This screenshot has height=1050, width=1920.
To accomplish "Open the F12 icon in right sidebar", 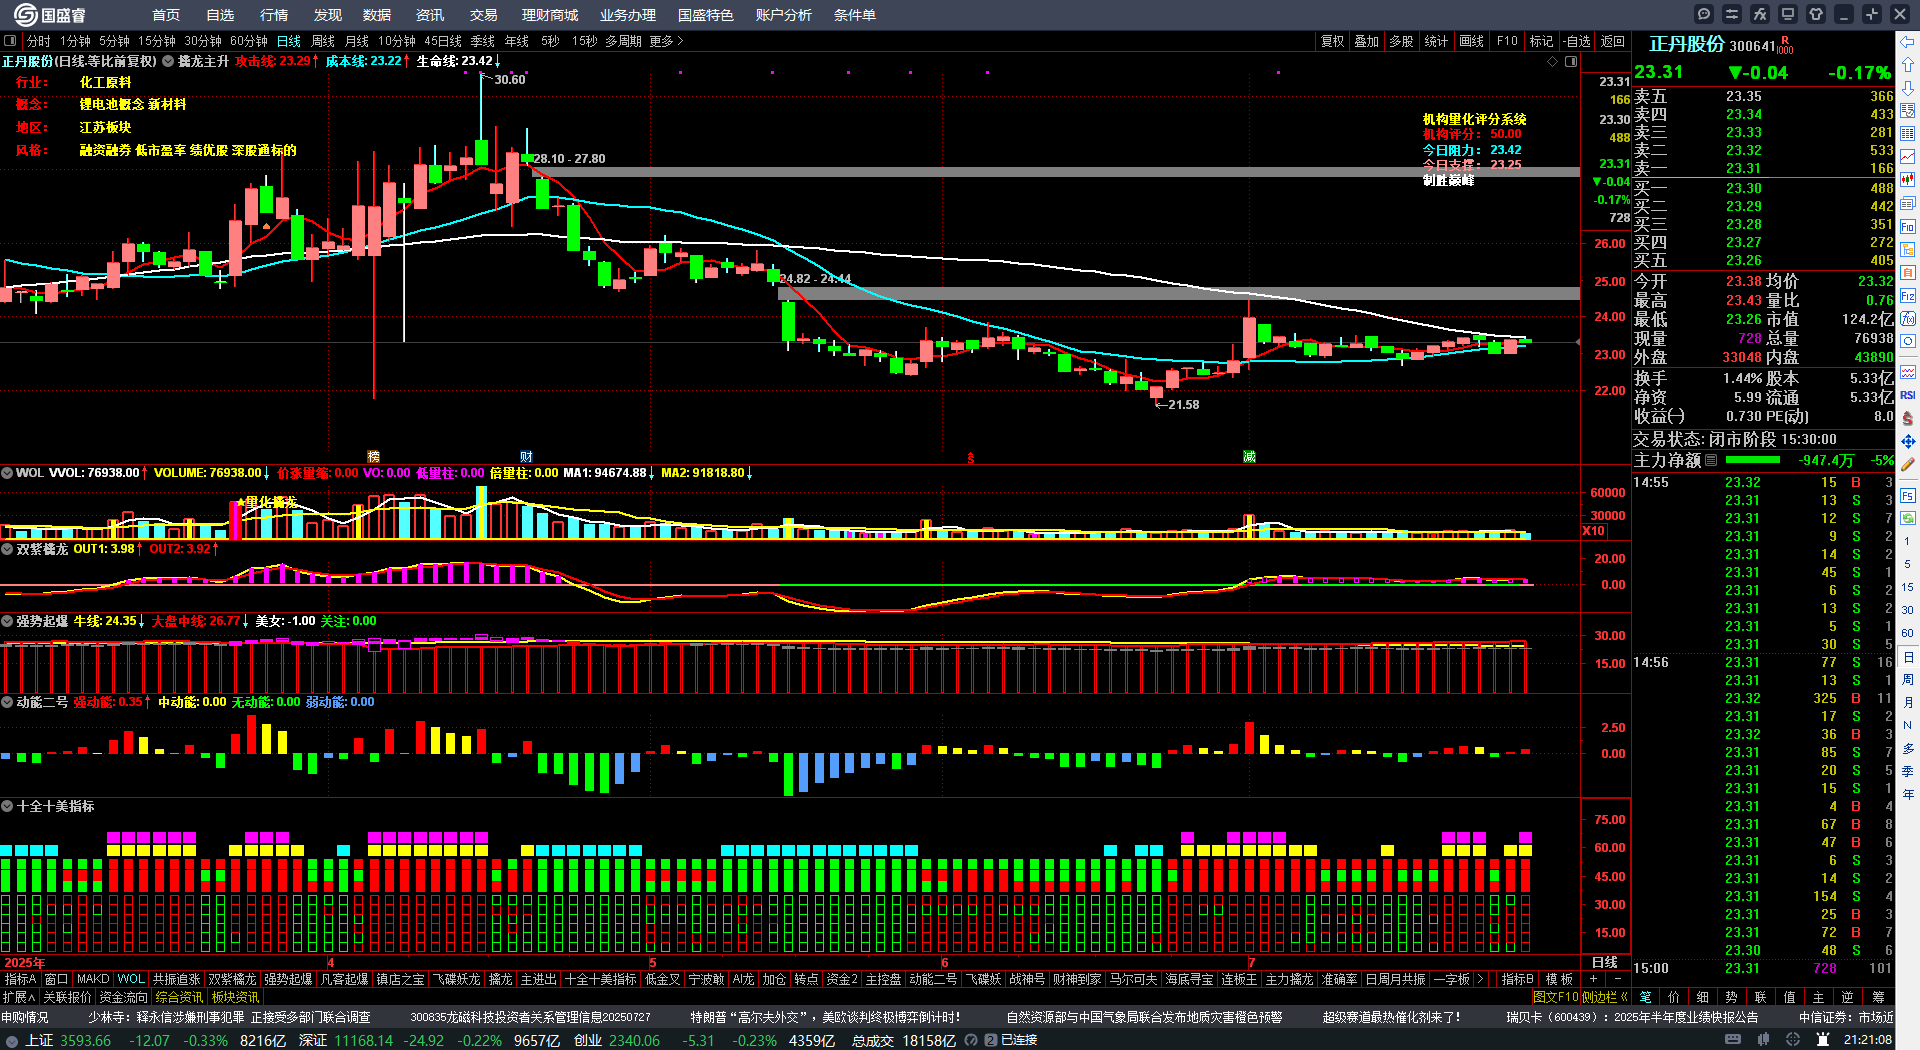I will [1908, 296].
